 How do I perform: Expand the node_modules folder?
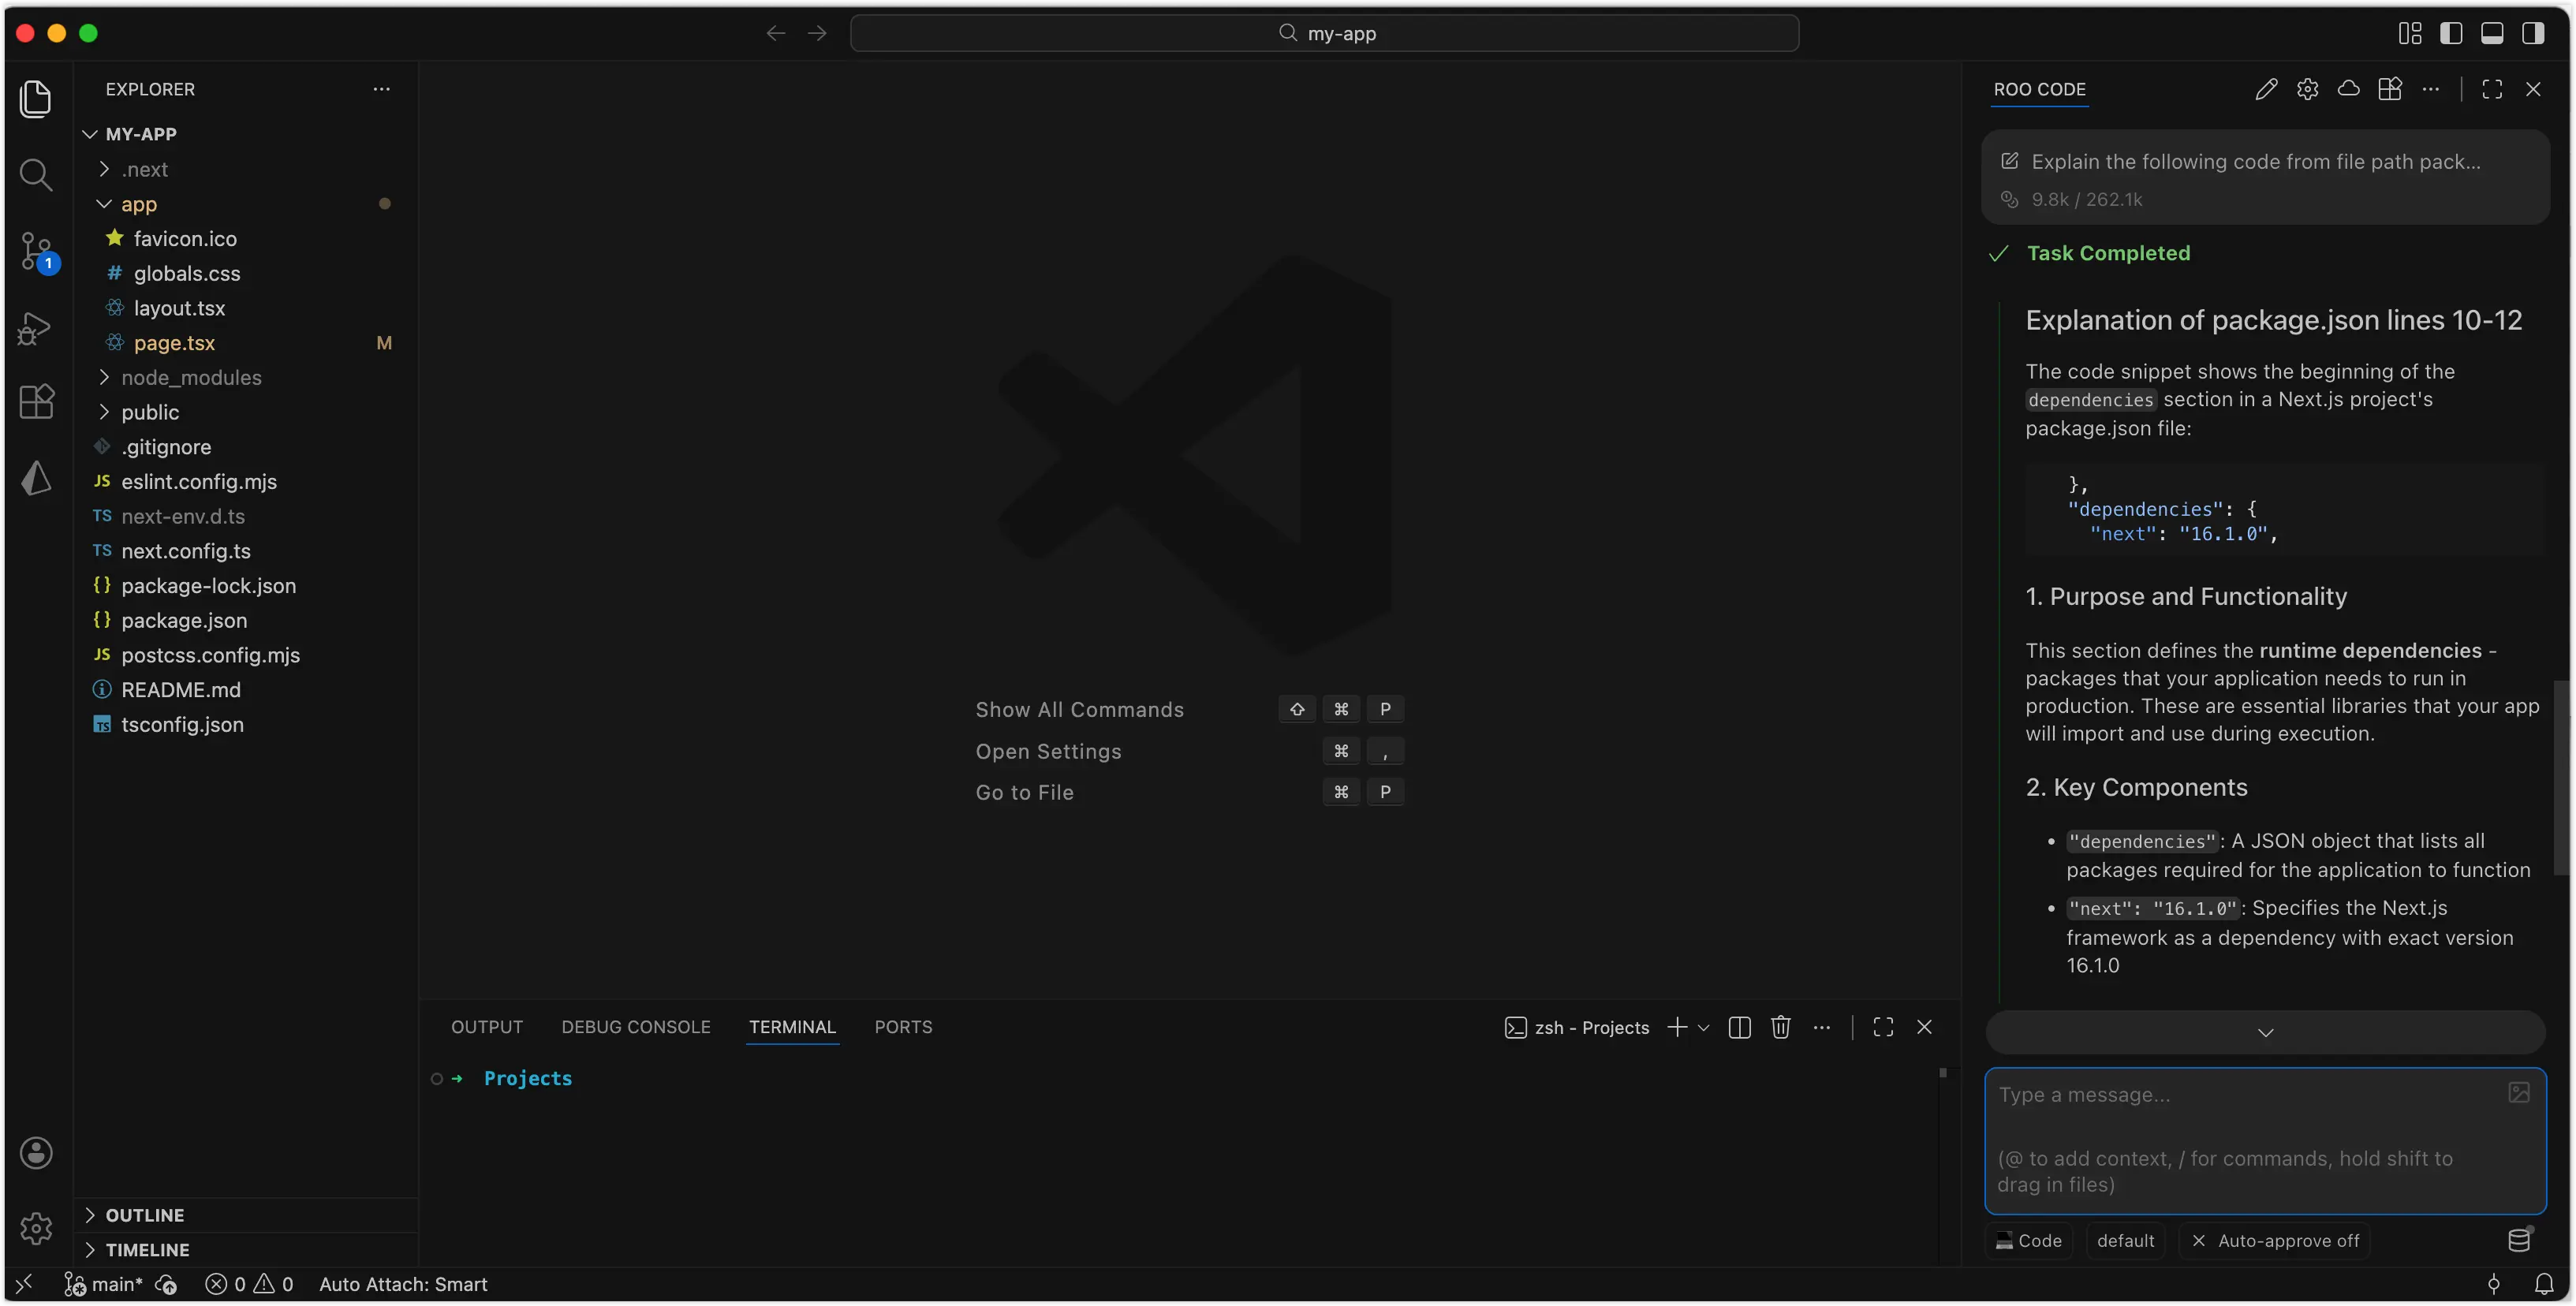click(x=191, y=377)
